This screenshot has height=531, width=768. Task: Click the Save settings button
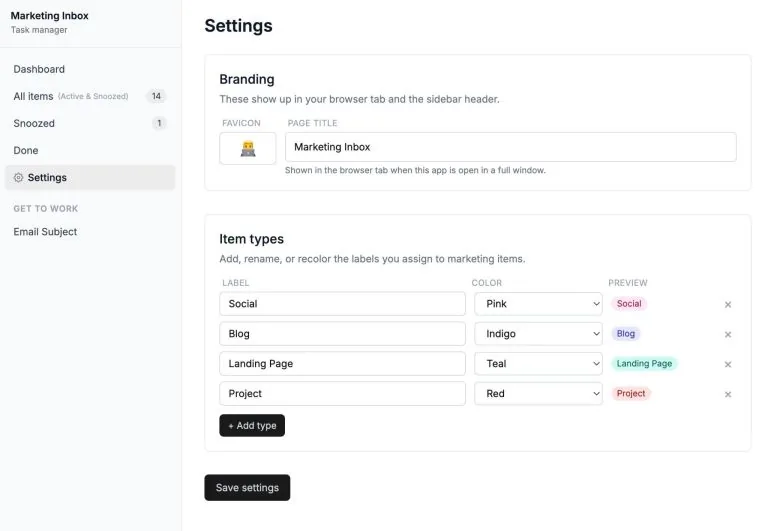[x=247, y=487]
